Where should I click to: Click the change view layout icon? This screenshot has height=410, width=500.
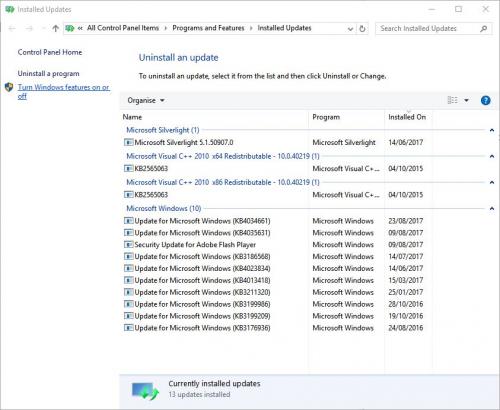[x=452, y=100]
